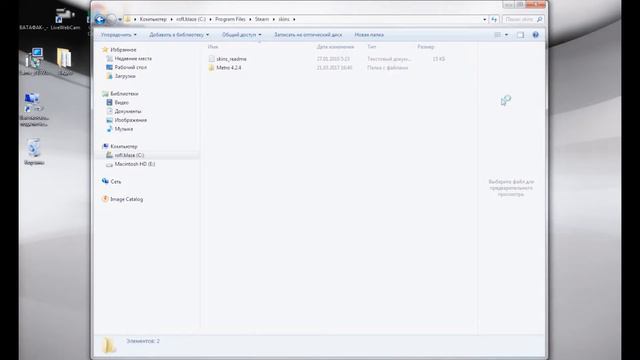Select Избранное in the navigation pane
This screenshot has width=640, height=360.
123,49
